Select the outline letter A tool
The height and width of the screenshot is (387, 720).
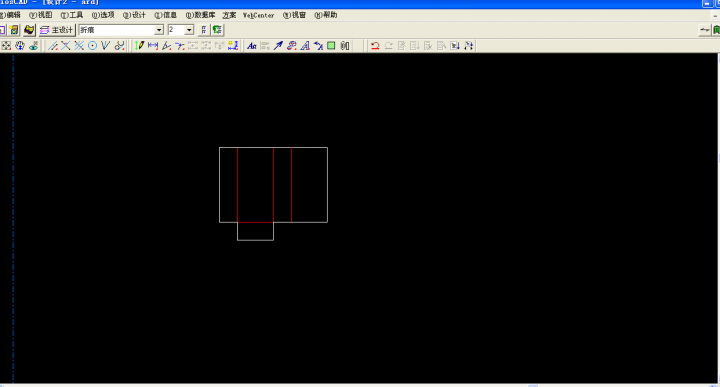[x=305, y=45]
